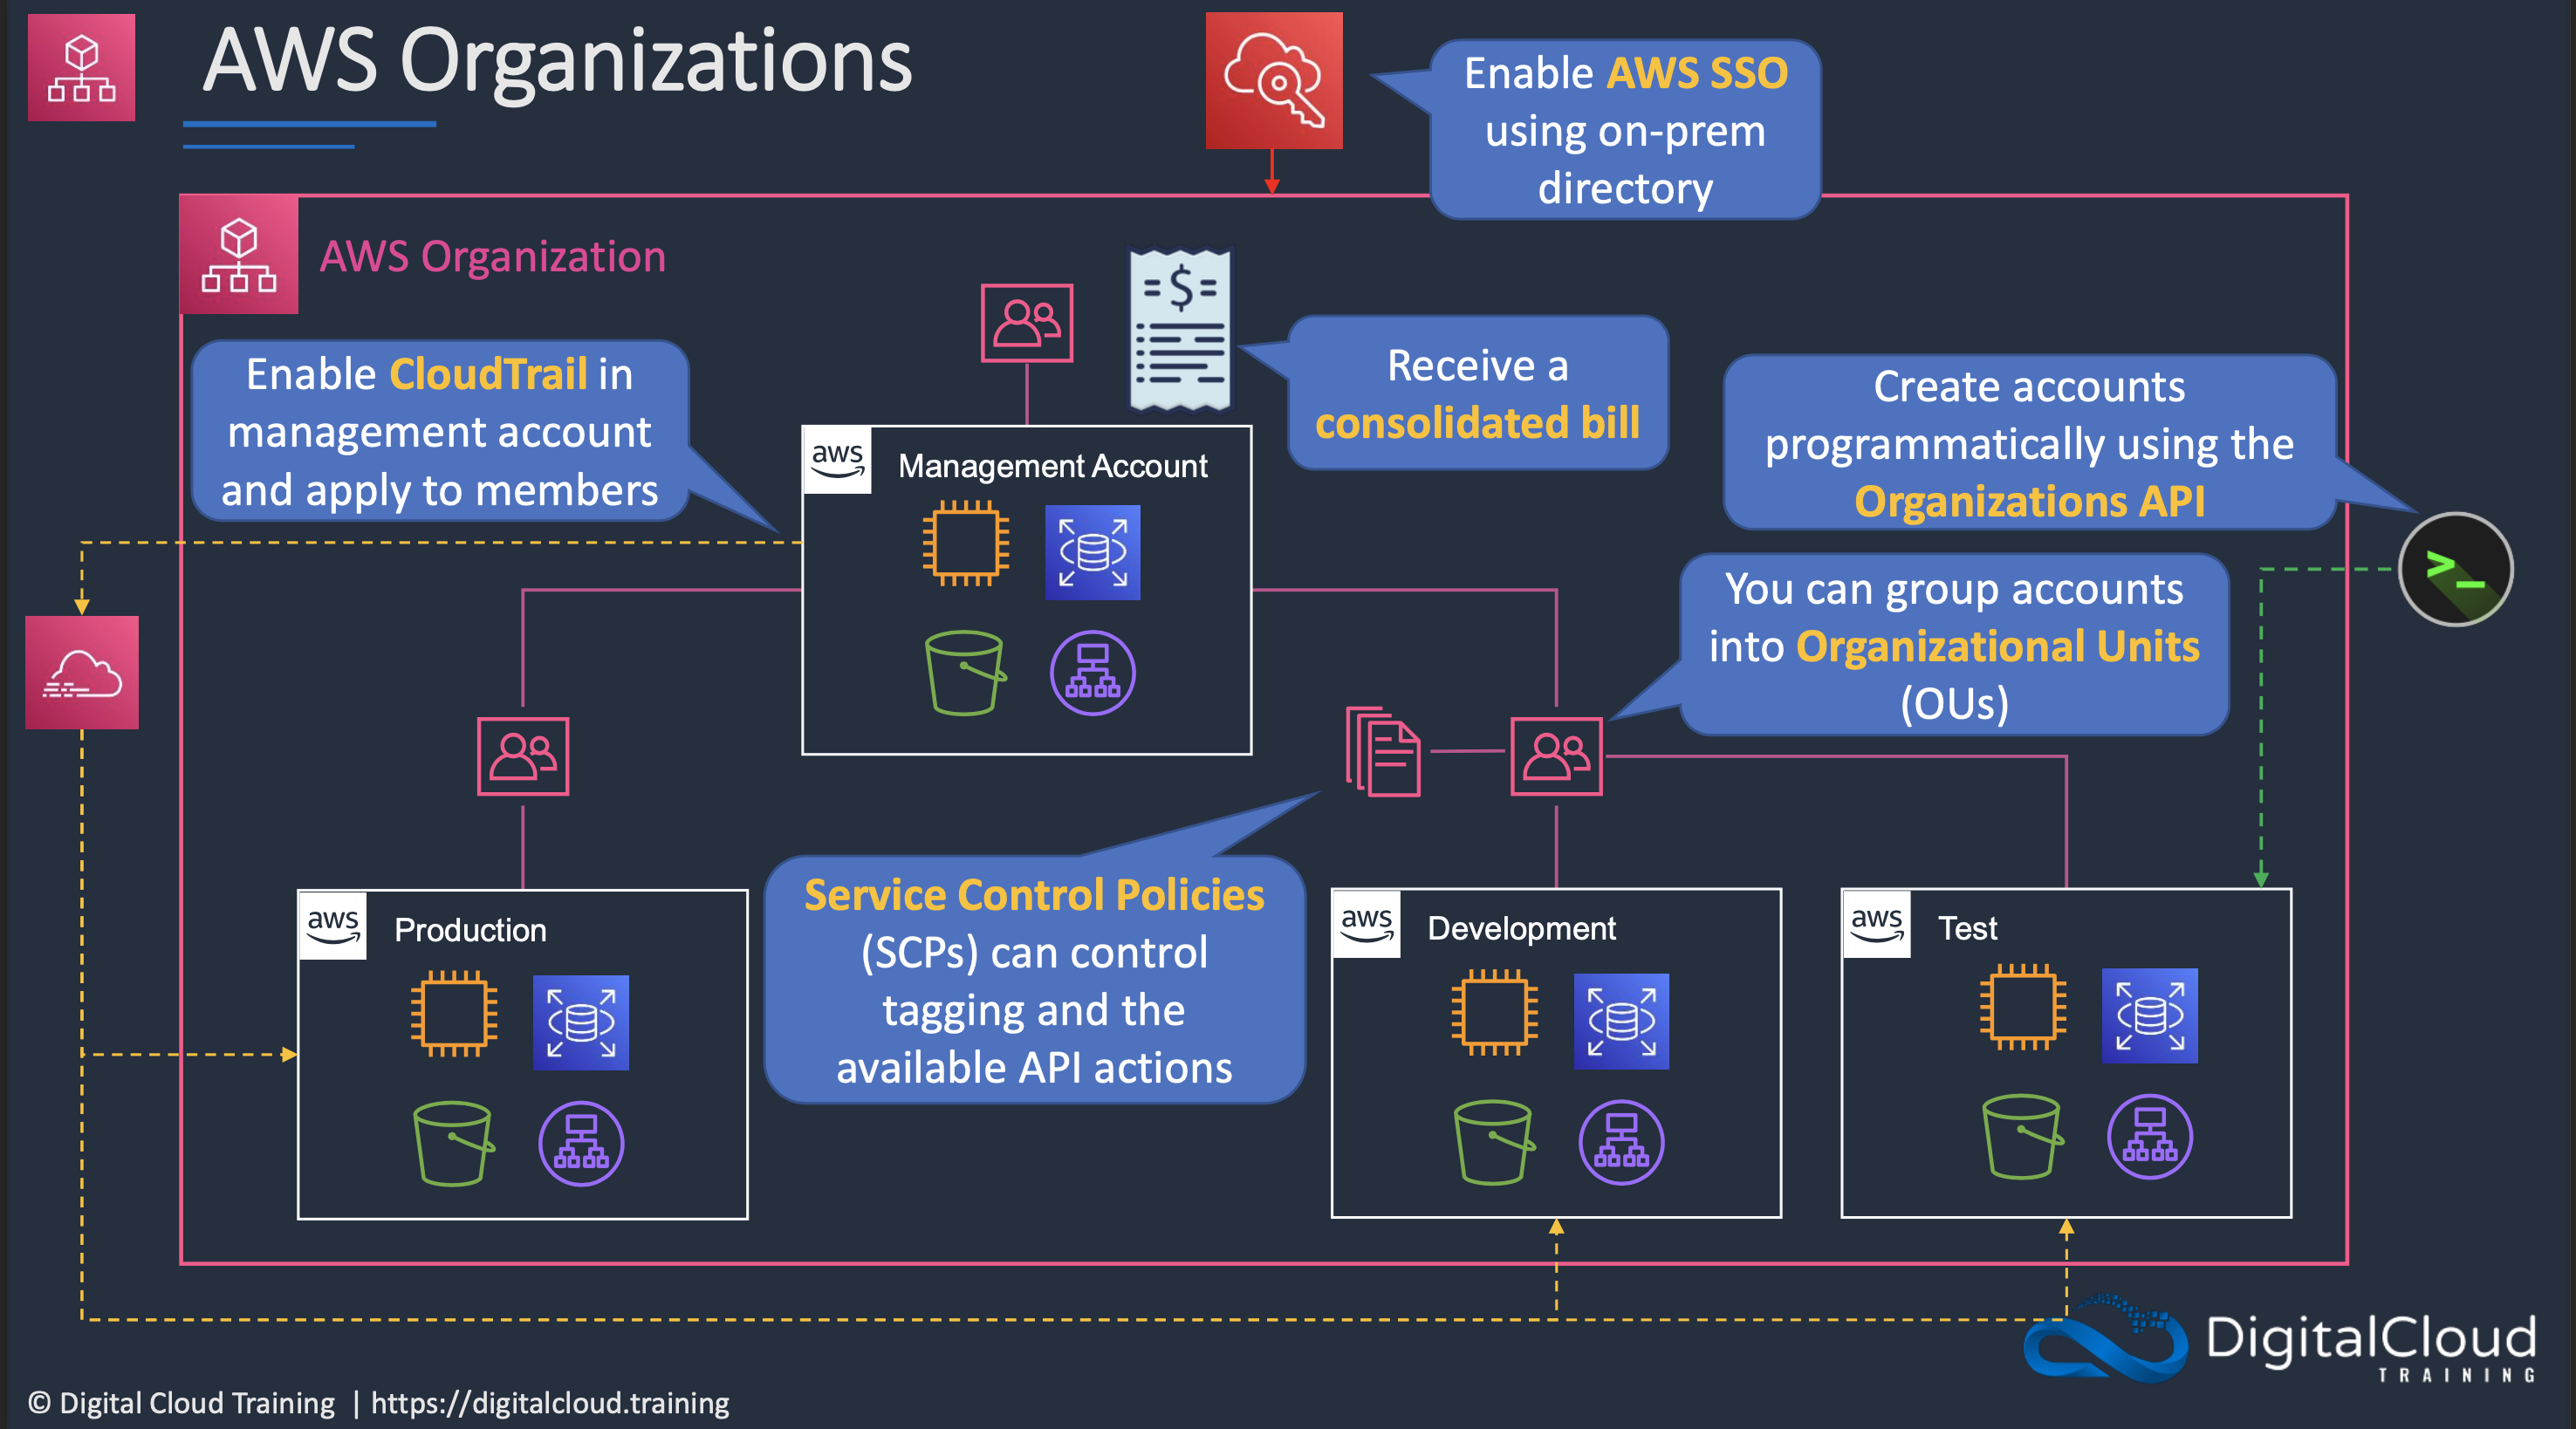Click the pink 'AWS Organization' label
This screenshot has height=1429, width=2576.
492,257
